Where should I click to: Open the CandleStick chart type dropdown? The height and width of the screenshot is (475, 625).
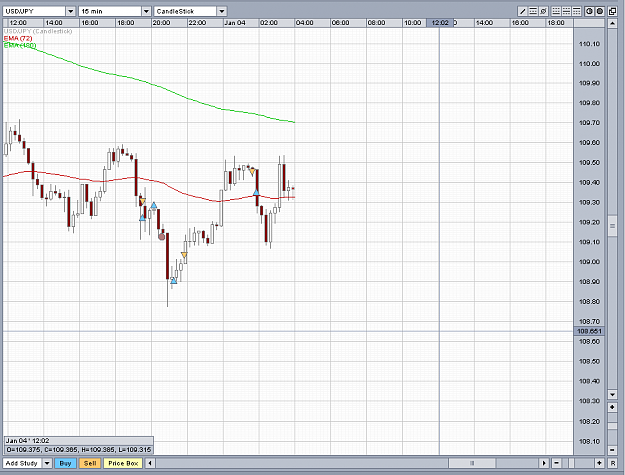tap(222, 11)
